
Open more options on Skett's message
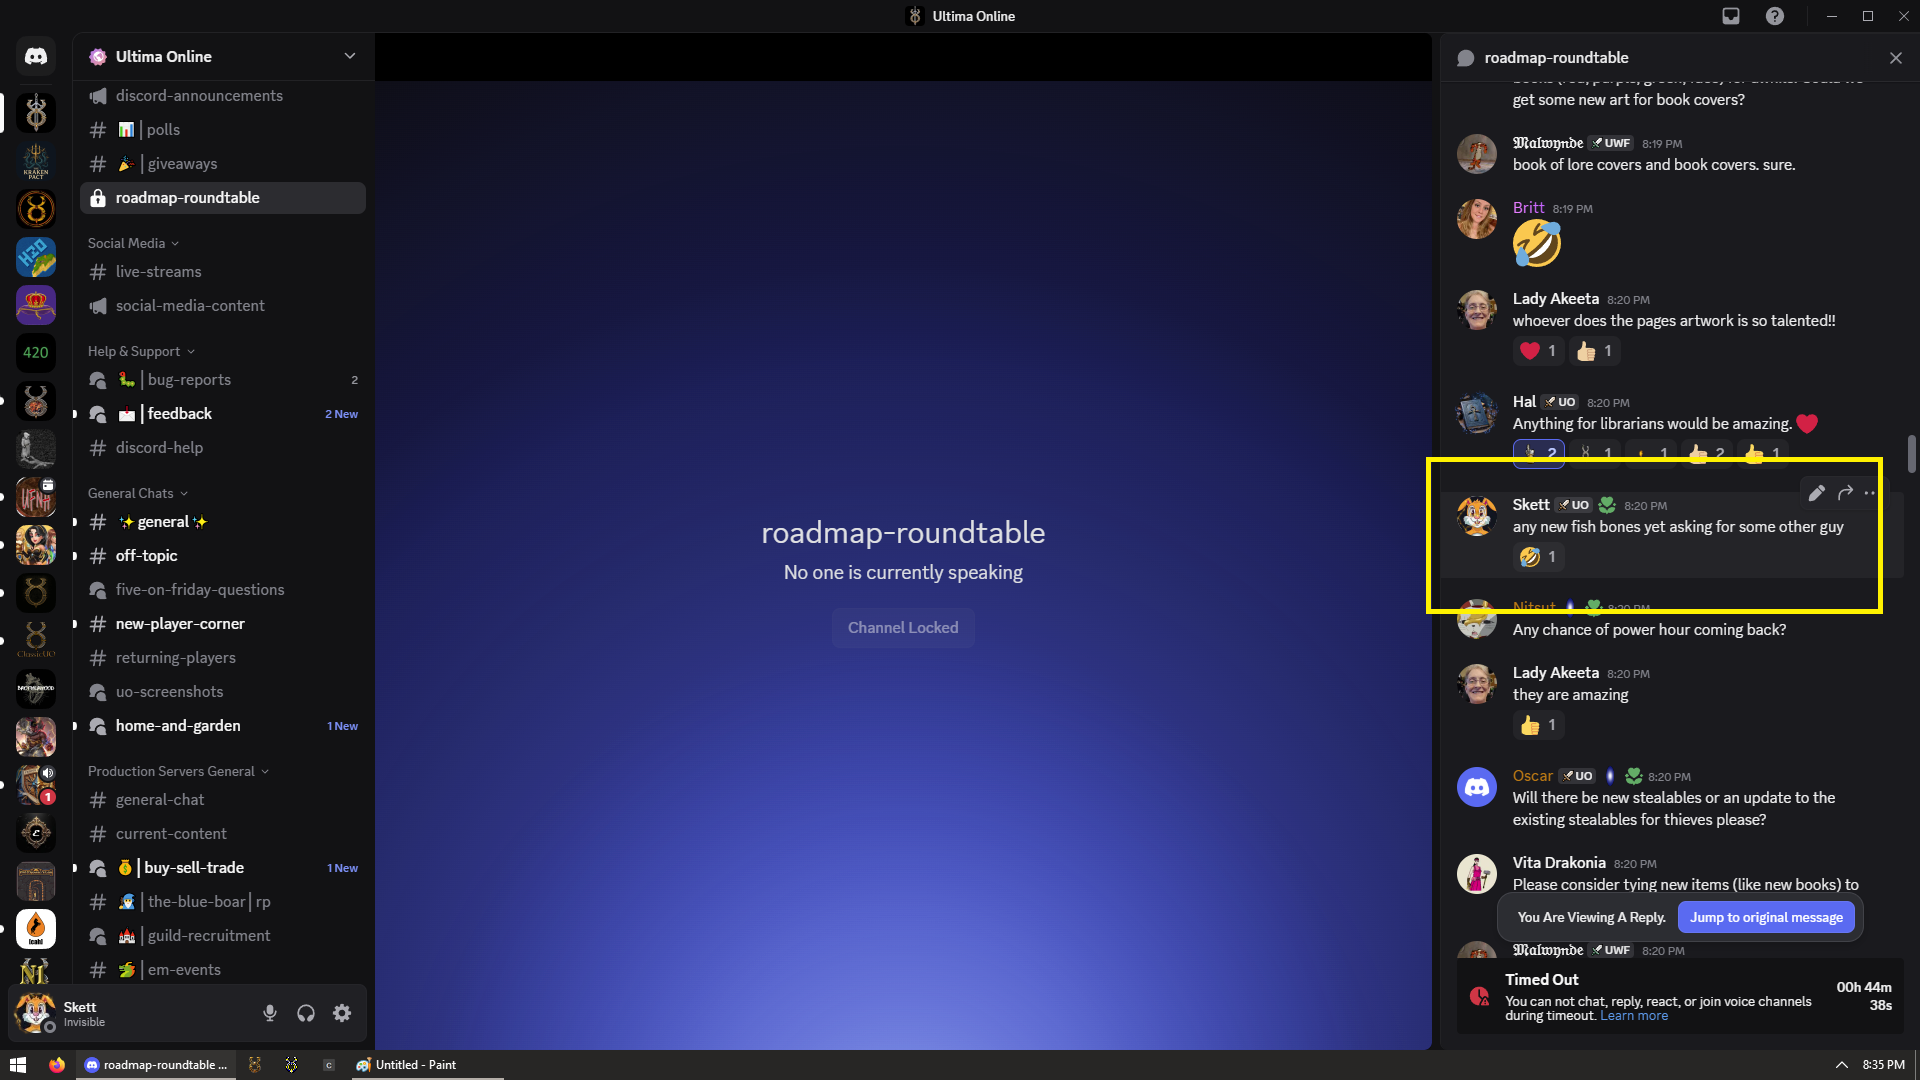pos(1870,493)
